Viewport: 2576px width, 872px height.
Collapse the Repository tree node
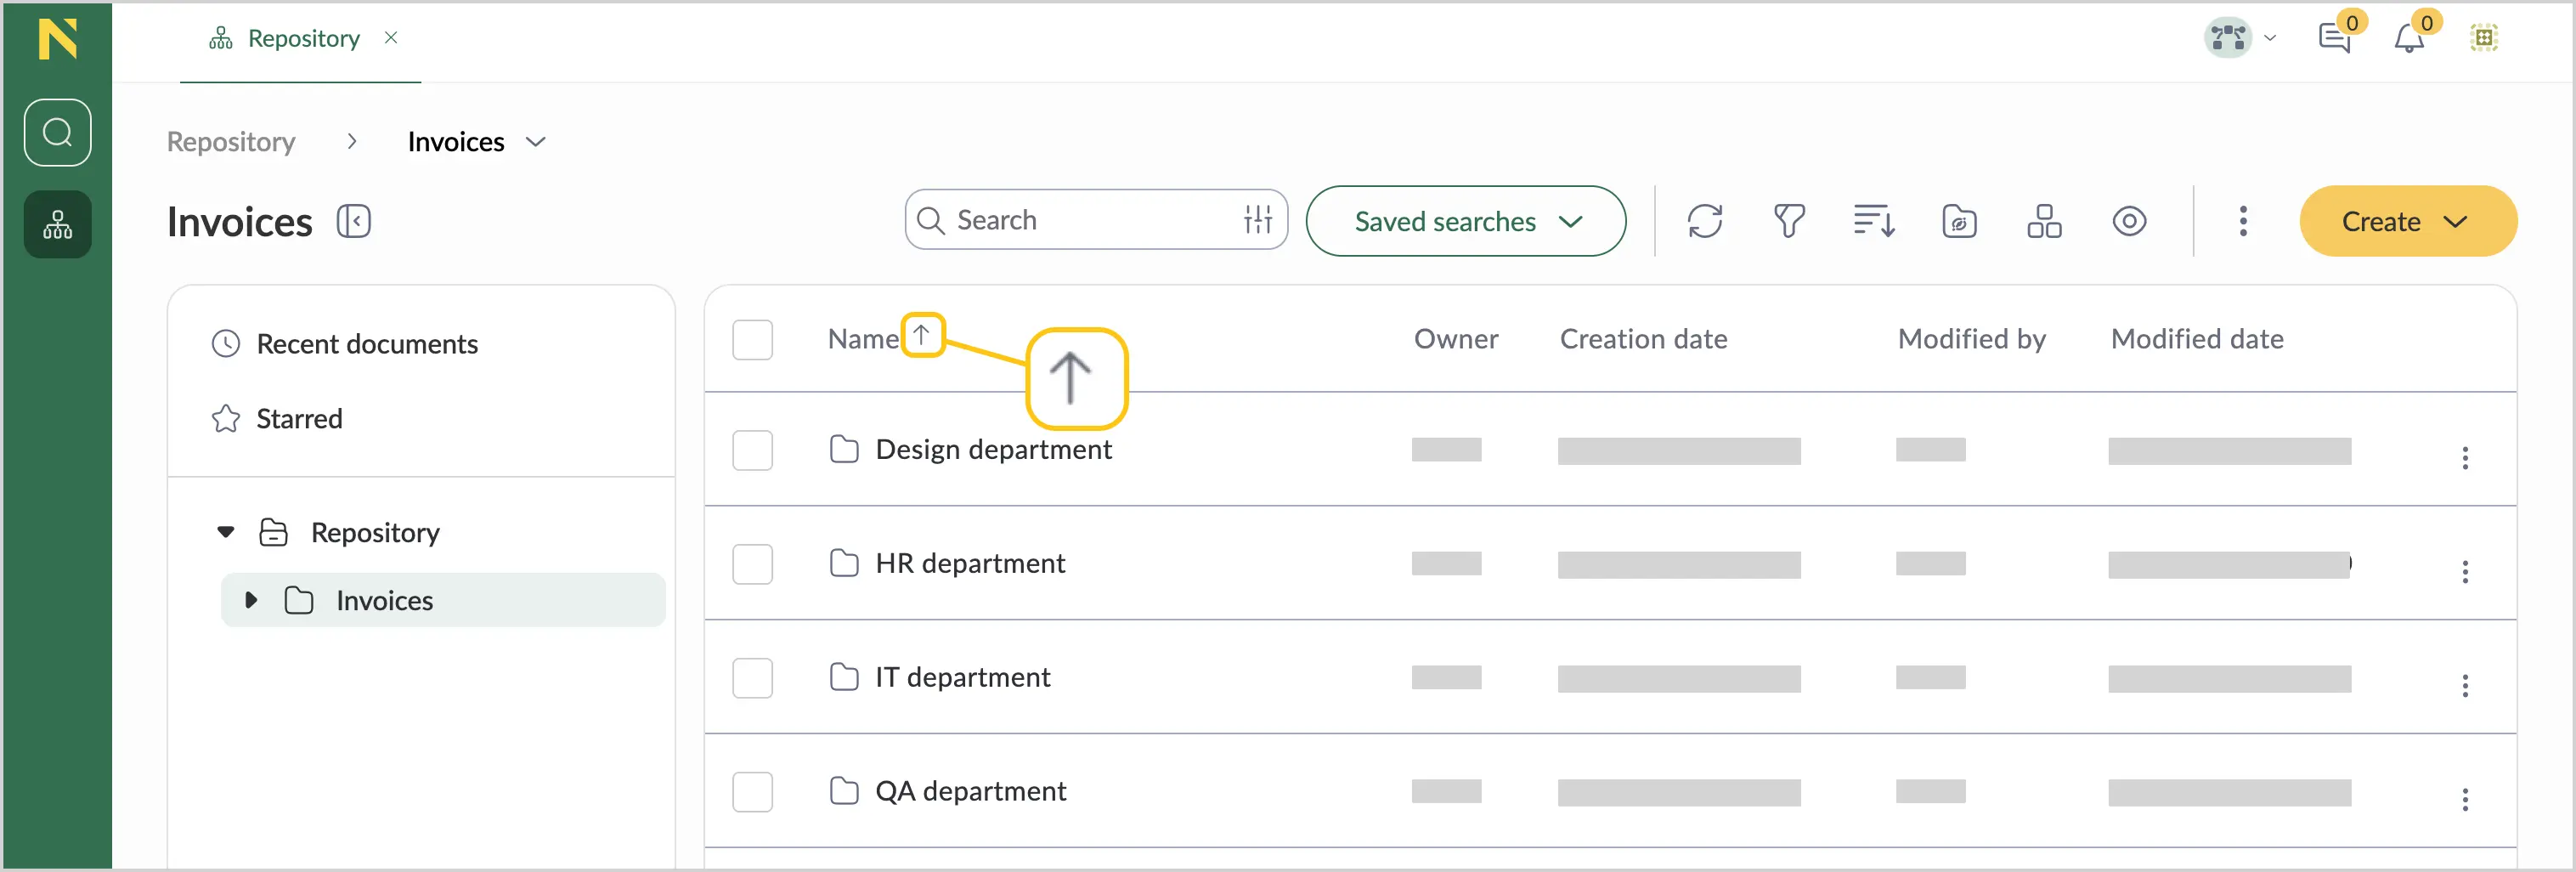[226, 532]
